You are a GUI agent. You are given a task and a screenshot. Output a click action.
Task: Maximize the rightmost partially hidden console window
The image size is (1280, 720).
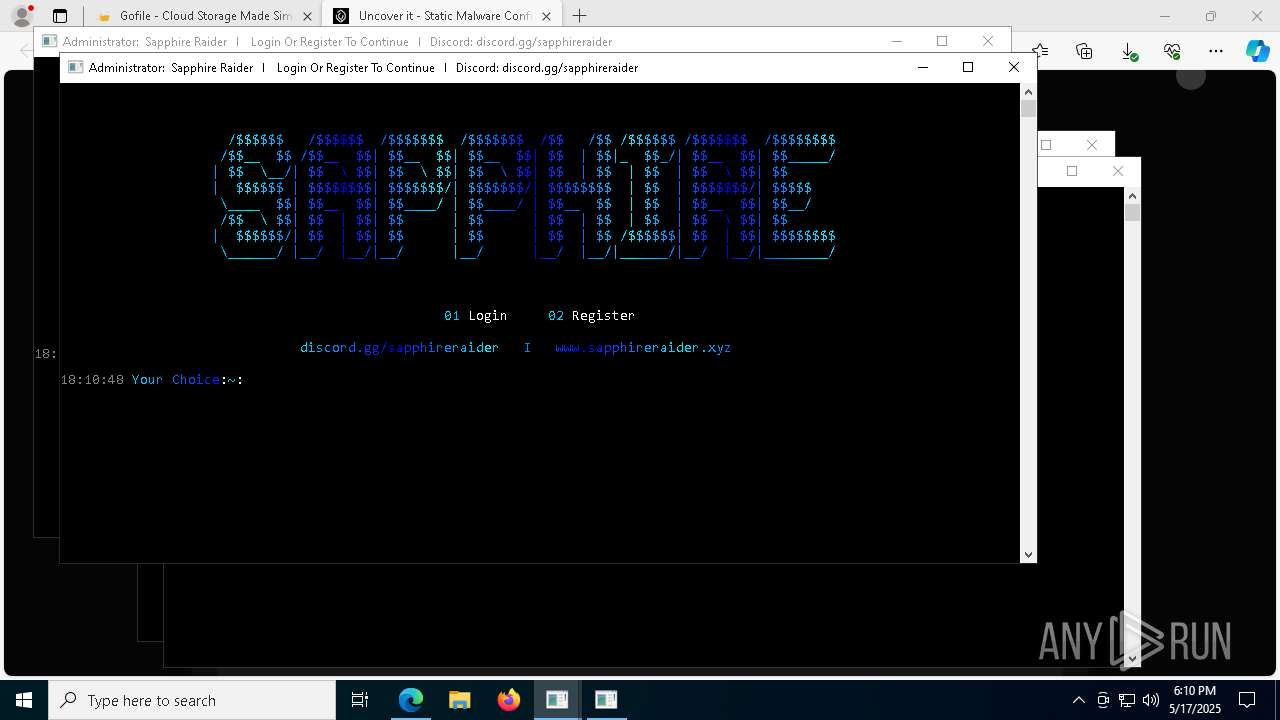click(1072, 171)
